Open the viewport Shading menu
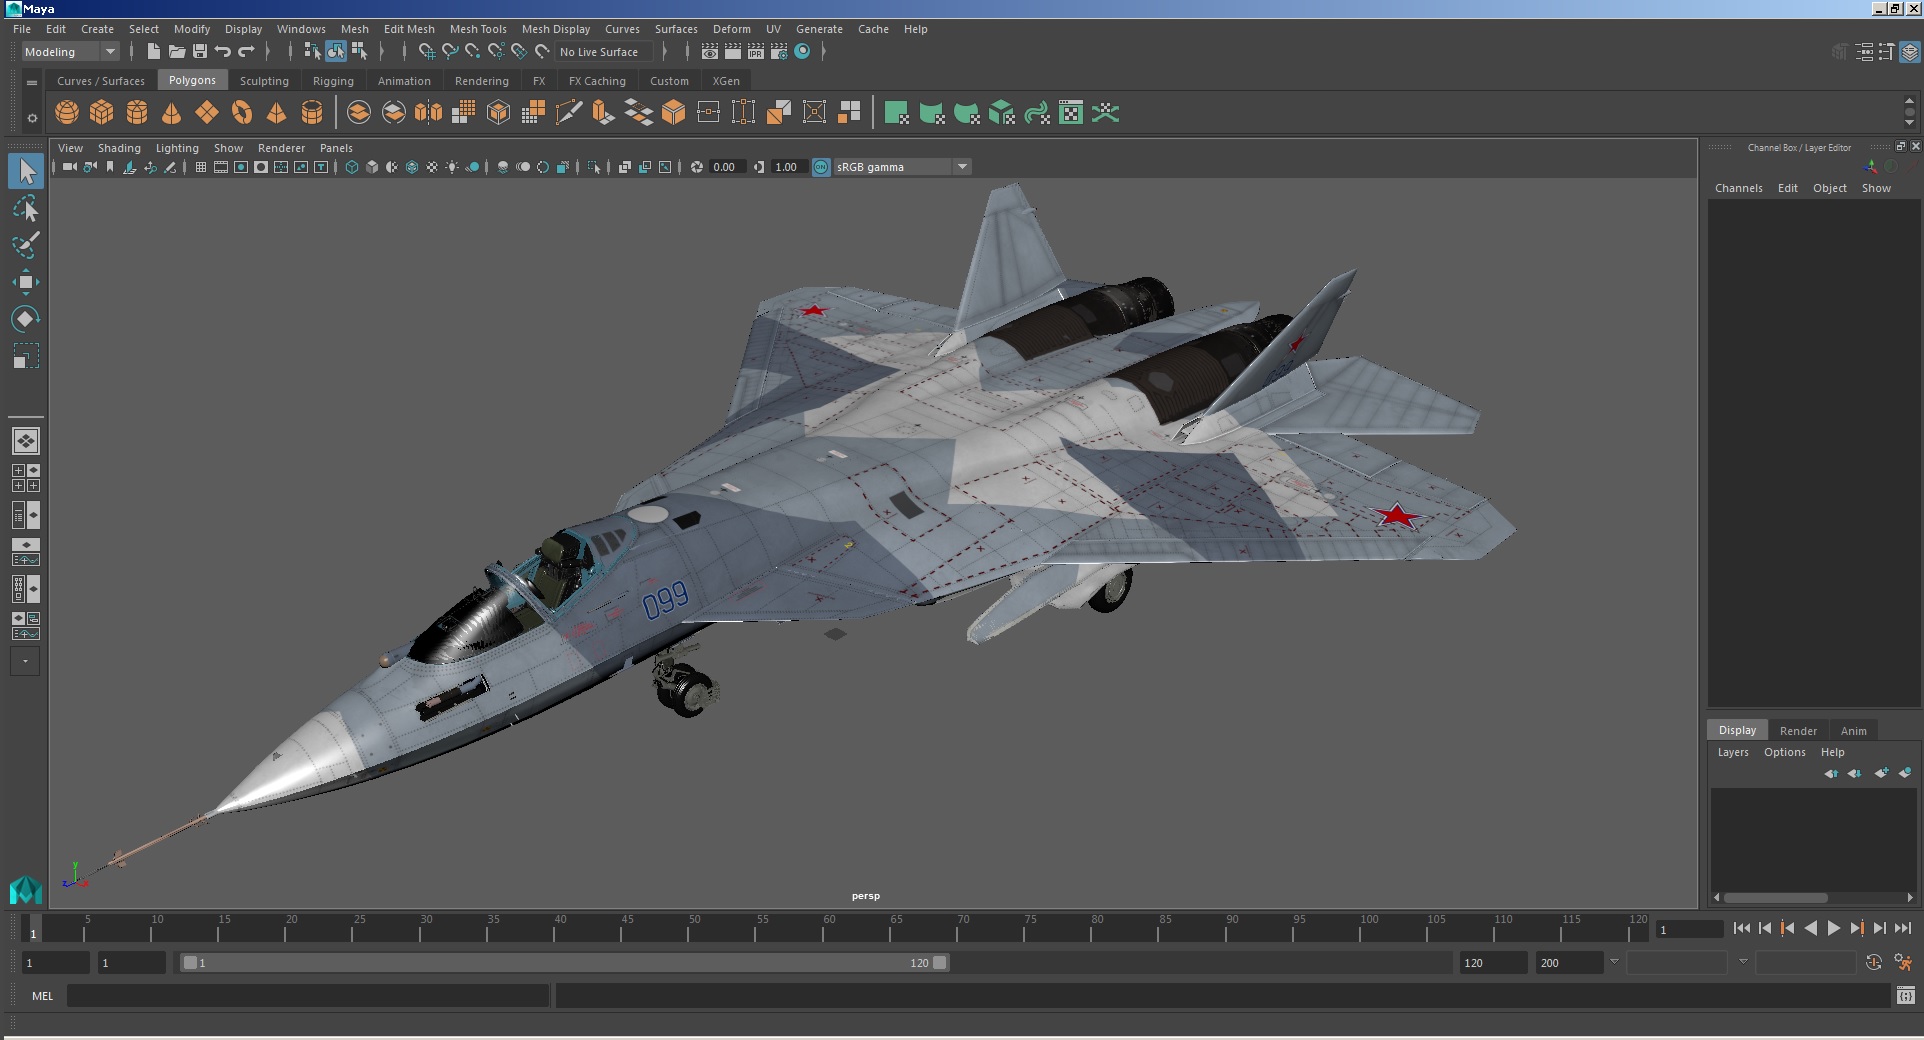The image size is (1924, 1040). [119, 148]
